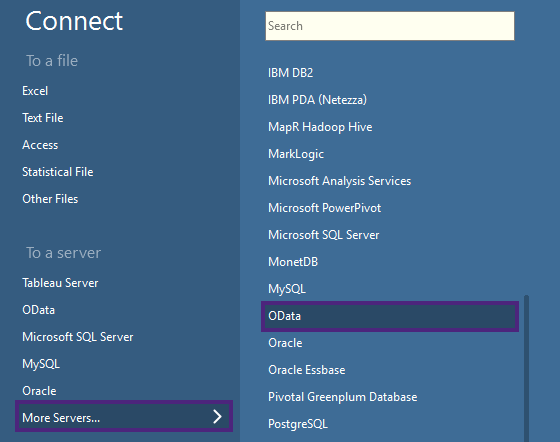Select Oracle Essbase connector
This screenshot has height=442, width=560.
(306, 370)
